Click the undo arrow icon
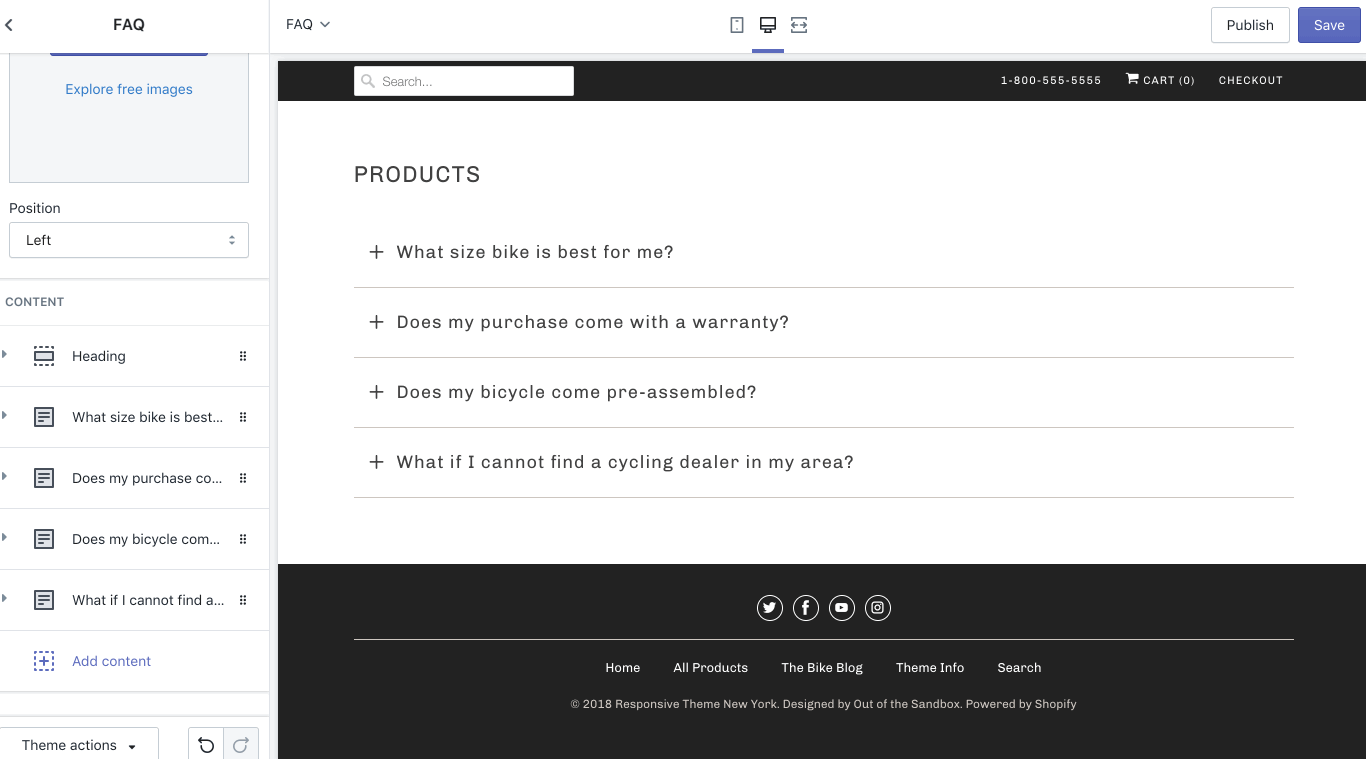The image size is (1366, 759). tap(206, 745)
